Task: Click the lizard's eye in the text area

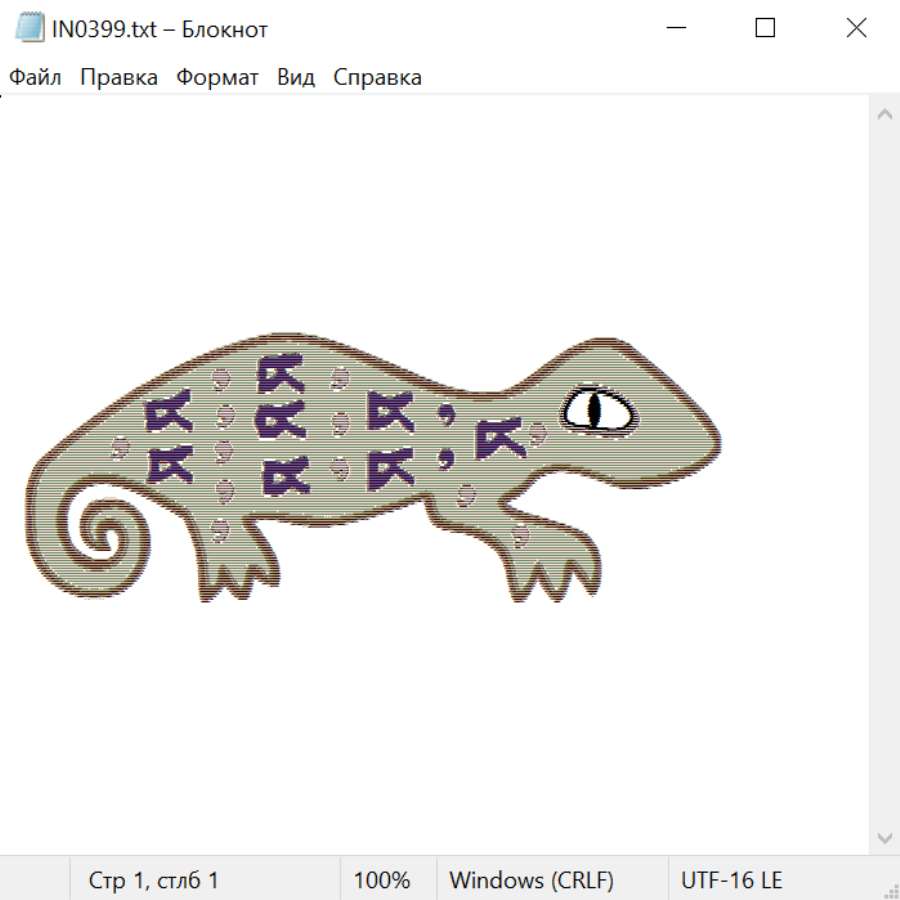Action: click(x=597, y=410)
